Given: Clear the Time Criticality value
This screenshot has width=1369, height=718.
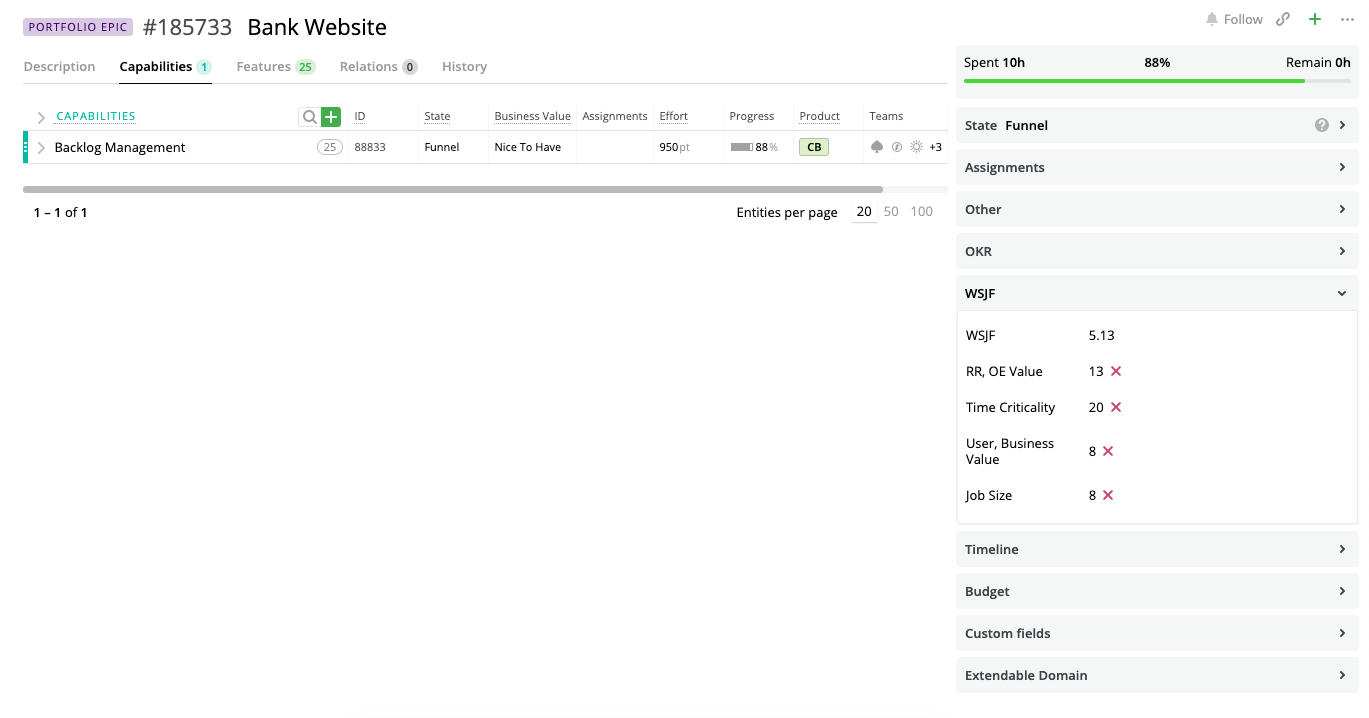Looking at the screenshot, I should 1116,407.
